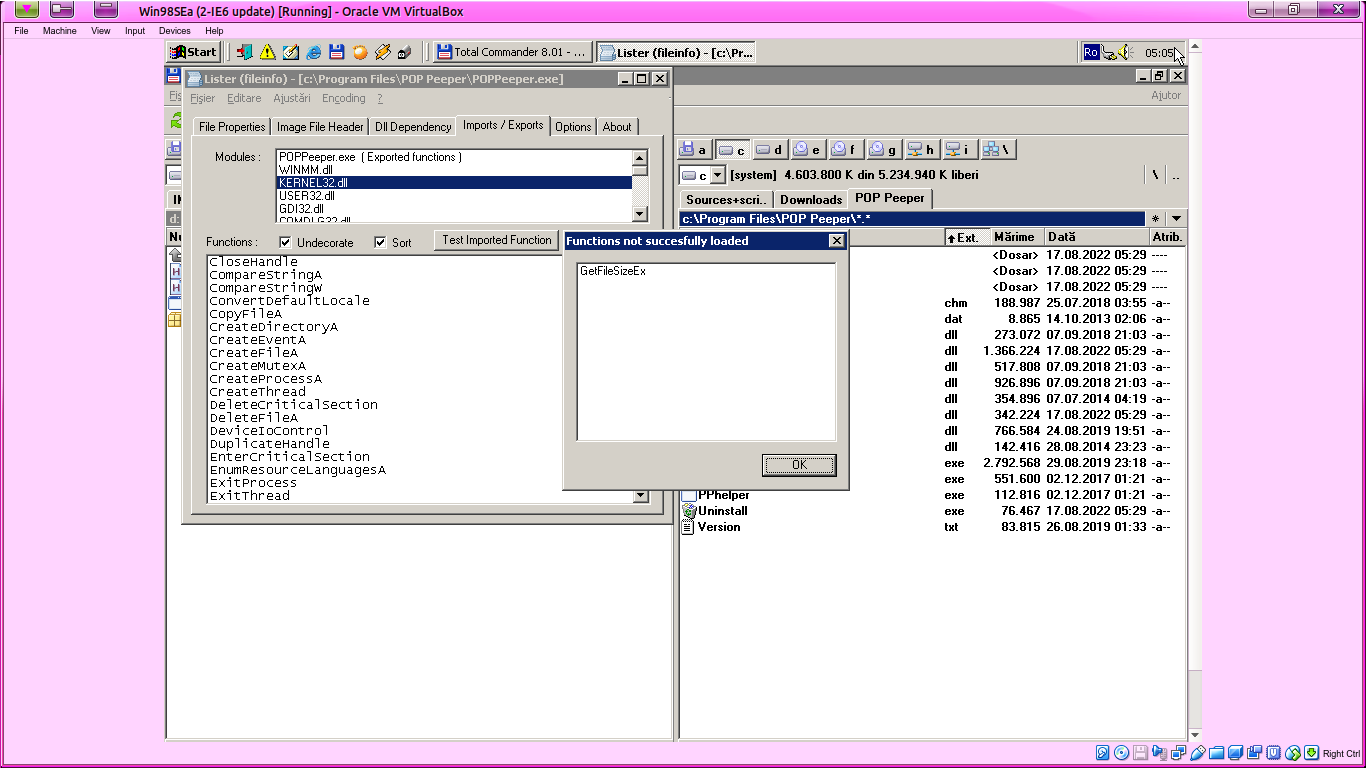Click VirtualBox optical disk status icon
Viewport: 1366px width, 768px height.
tap(1121, 753)
